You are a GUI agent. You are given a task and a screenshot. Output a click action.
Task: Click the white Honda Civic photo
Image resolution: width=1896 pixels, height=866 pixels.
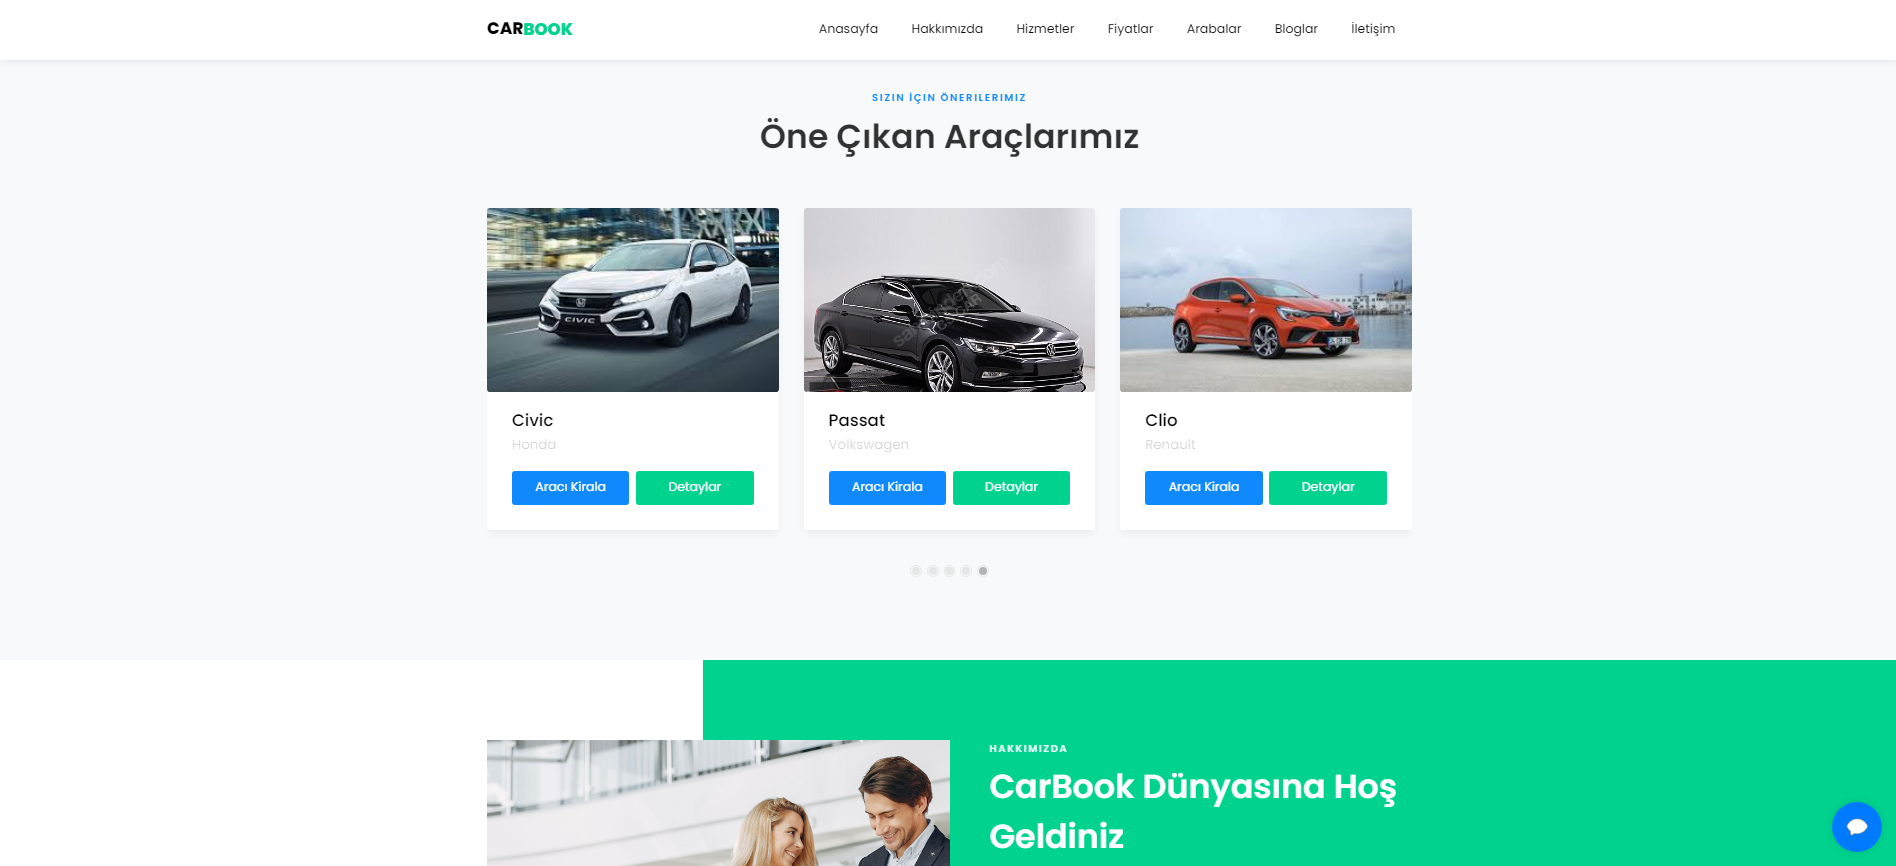[x=632, y=300]
